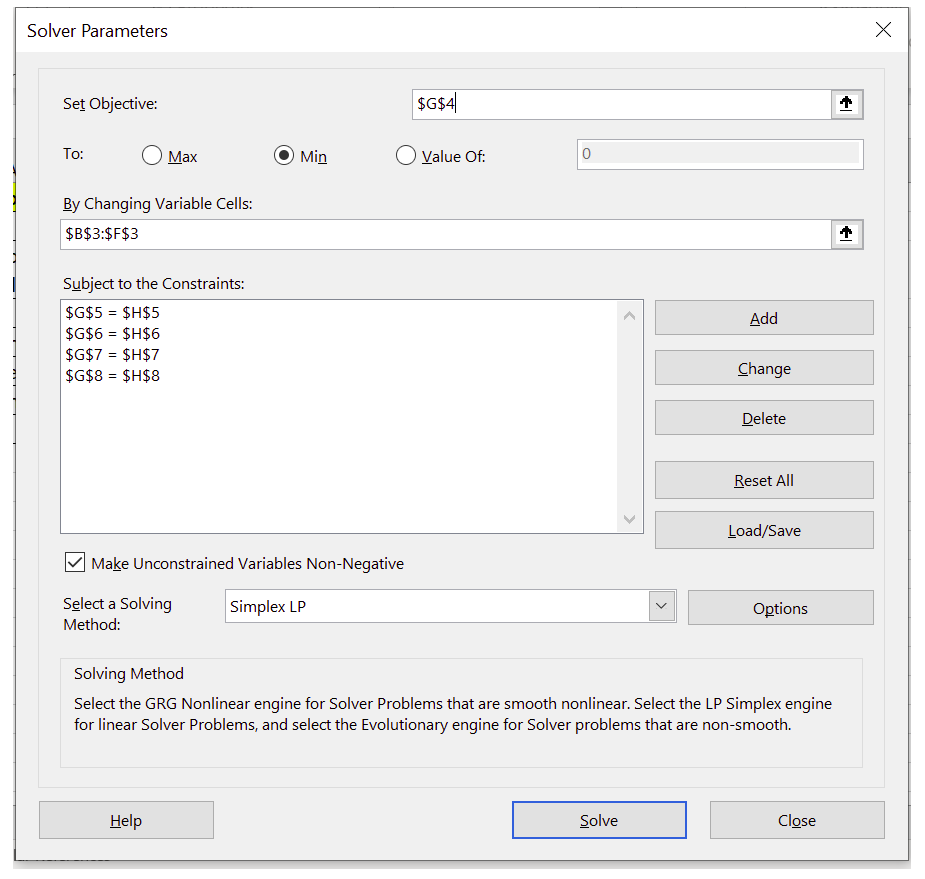Select the Max radio button

152,156
